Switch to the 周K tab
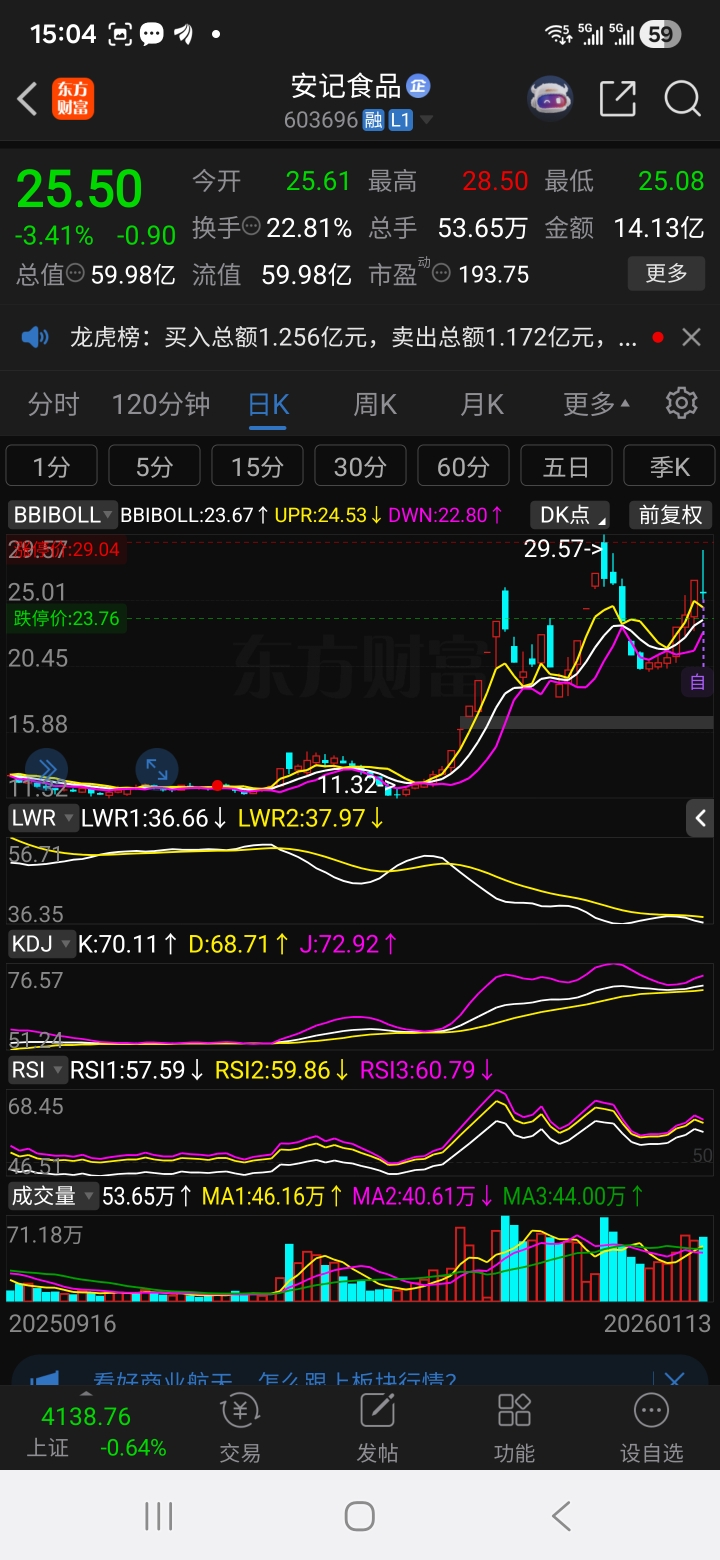The height and width of the screenshot is (1560, 720). [375, 404]
